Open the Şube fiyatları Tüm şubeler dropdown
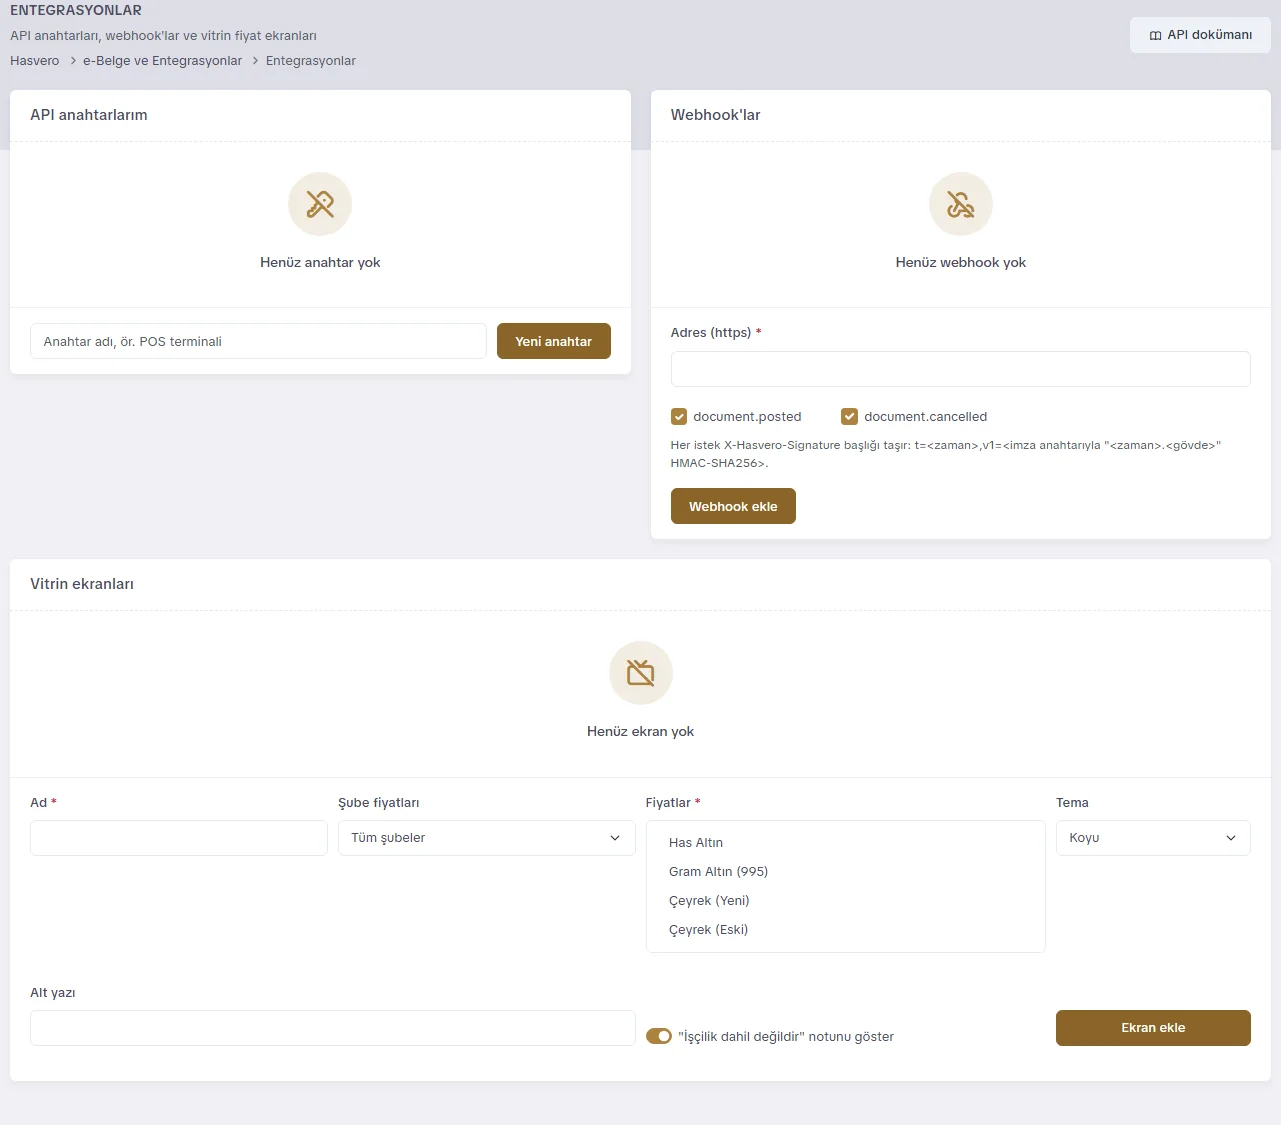Screen dimensions: 1281x1125 point(487,838)
